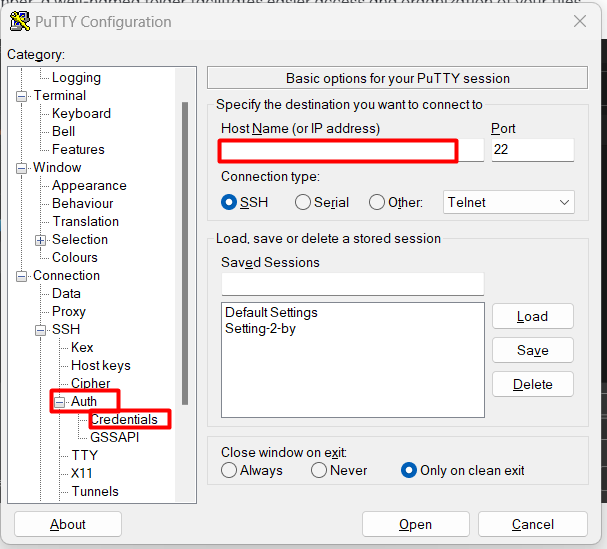The width and height of the screenshot is (607, 549).
Task: Open the Tunnels category
Action: click(x=95, y=491)
